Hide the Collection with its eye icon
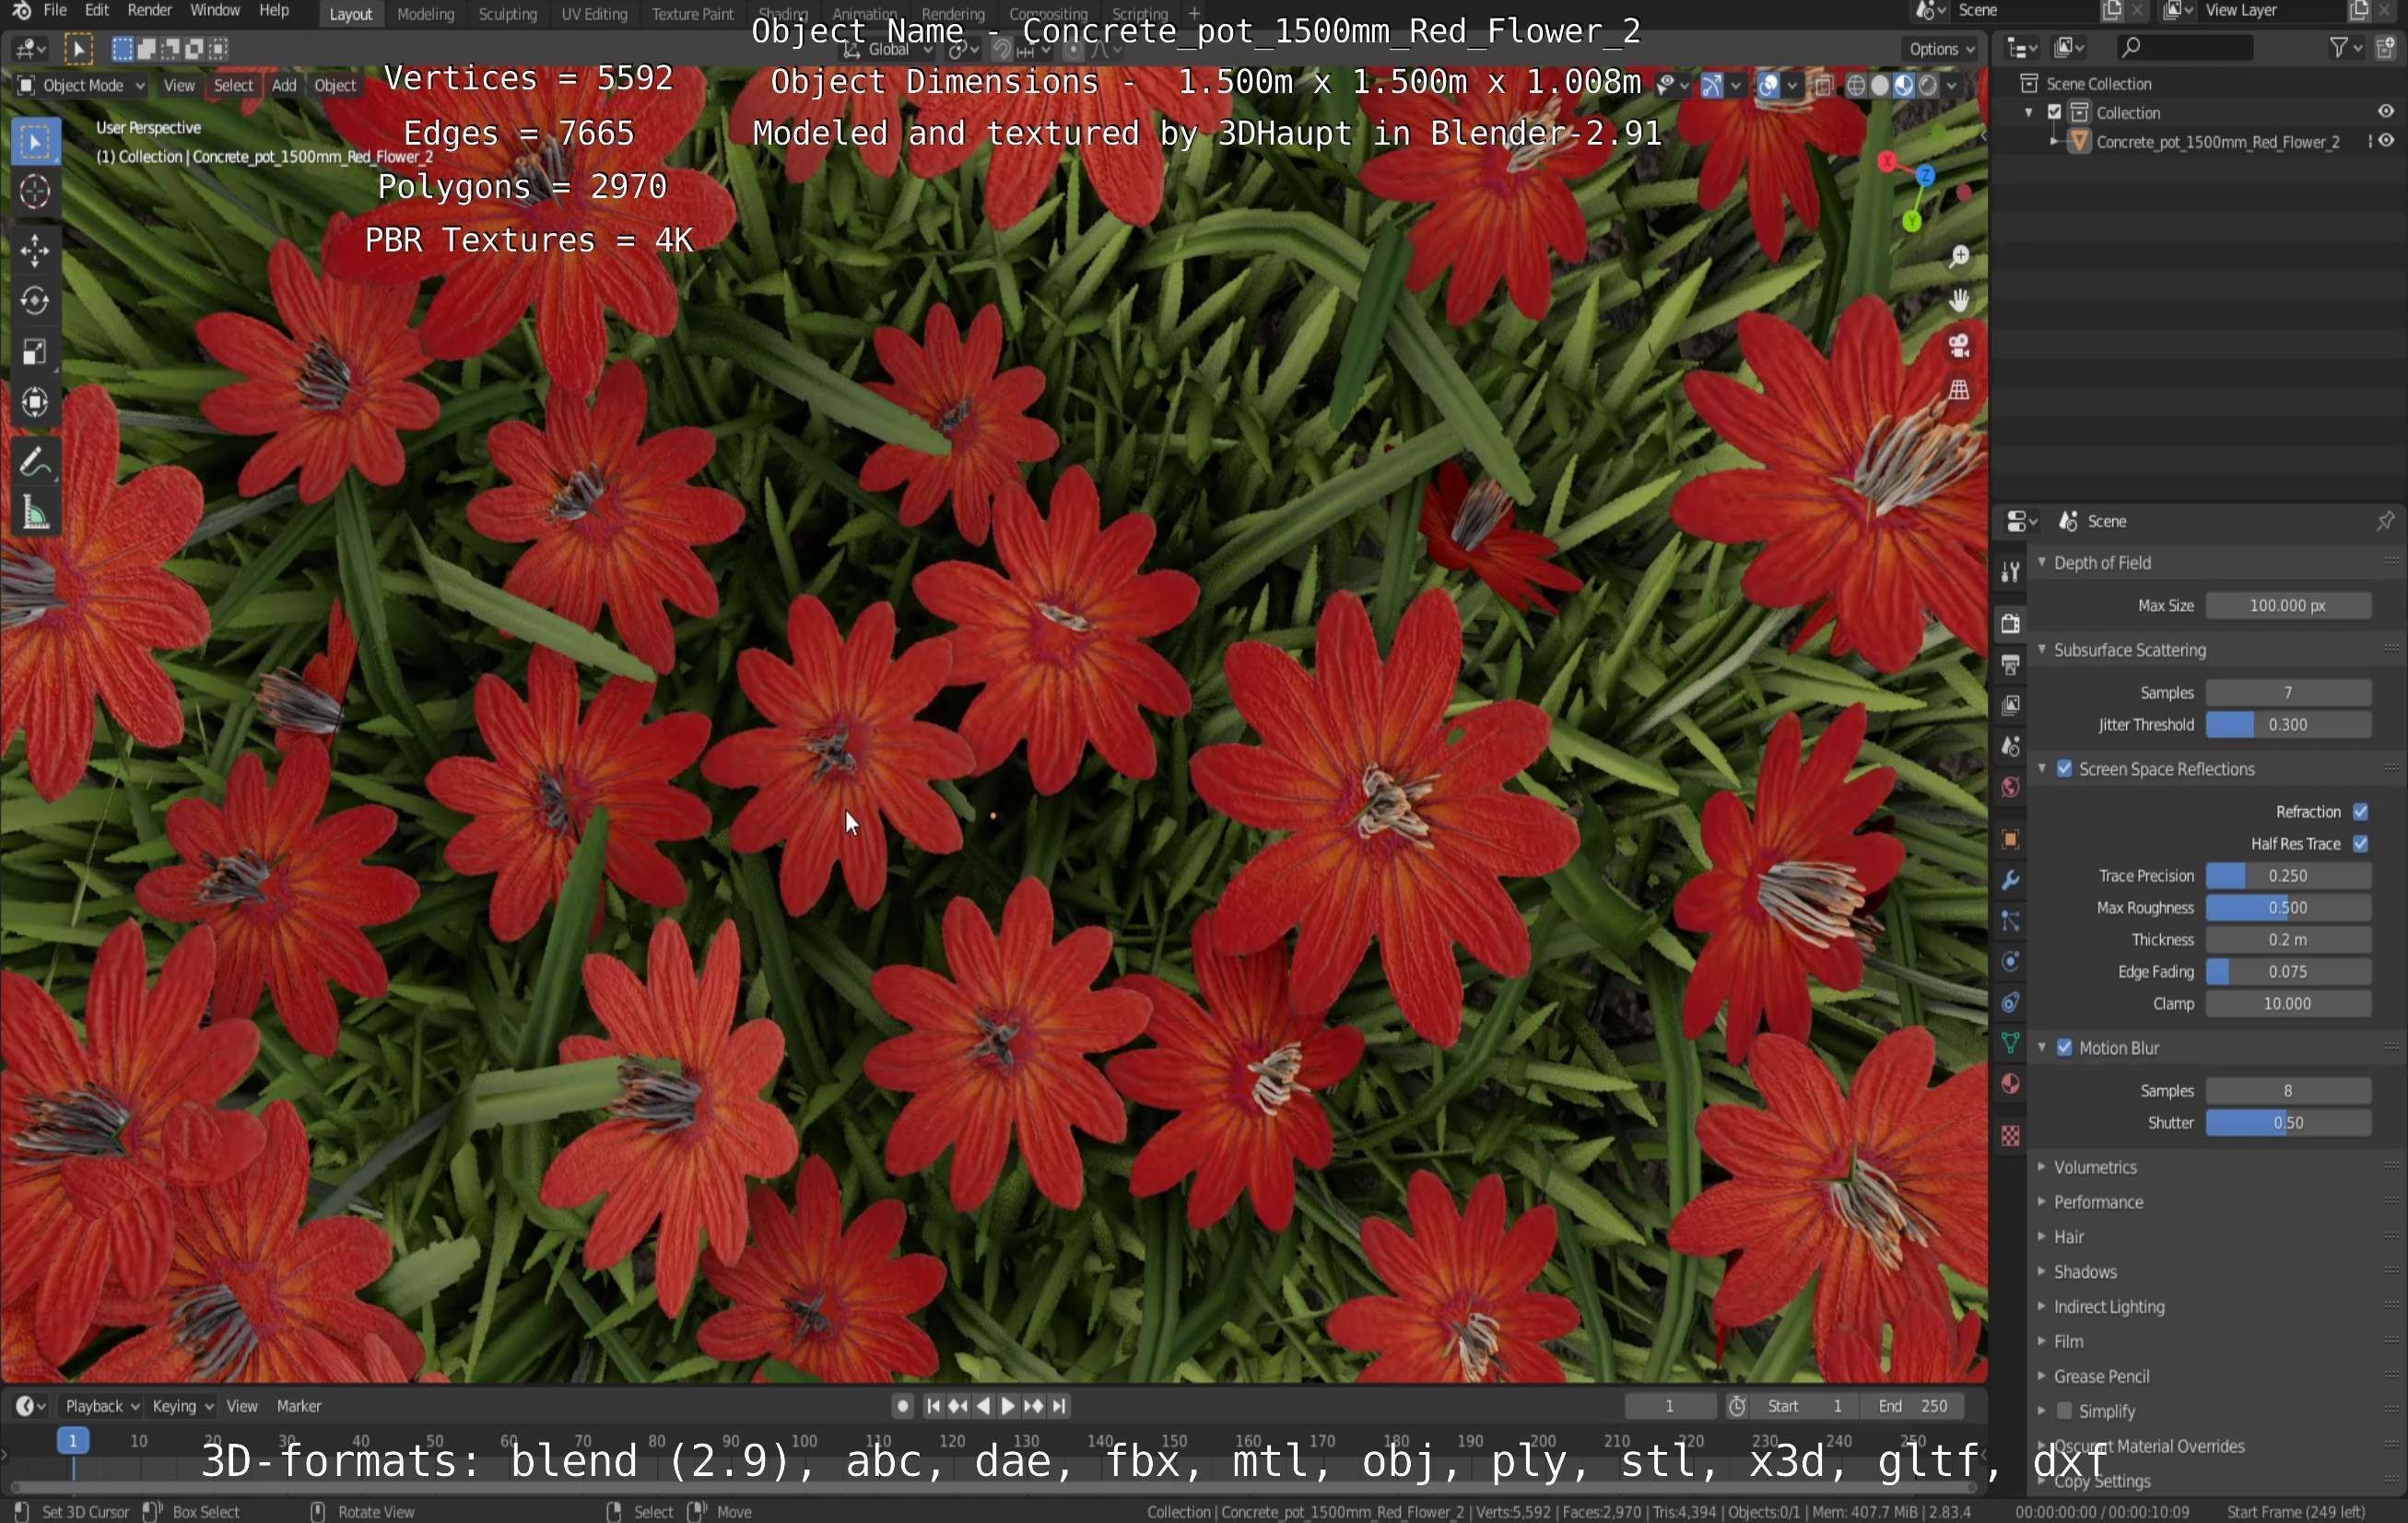Screen dimensions: 2408x1523 pos(2385,112)
